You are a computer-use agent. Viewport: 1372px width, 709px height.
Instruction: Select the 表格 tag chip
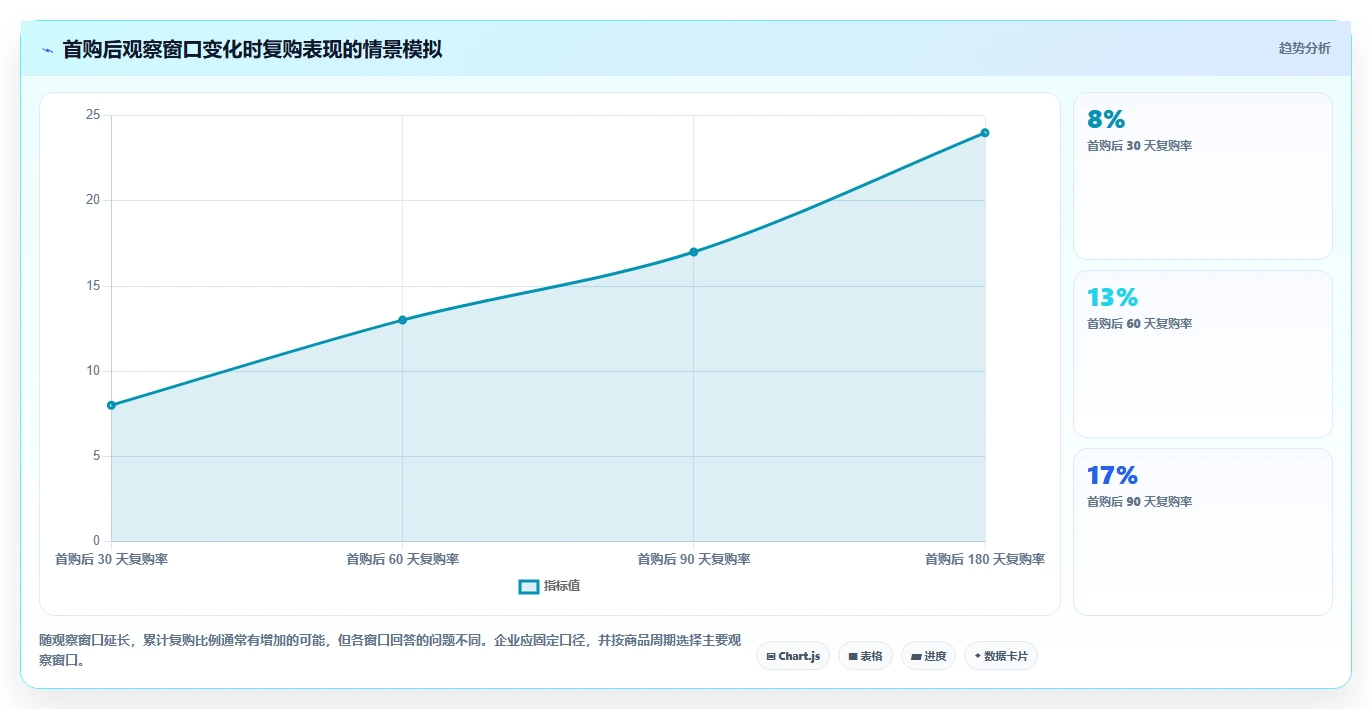(x=865, y=656)
